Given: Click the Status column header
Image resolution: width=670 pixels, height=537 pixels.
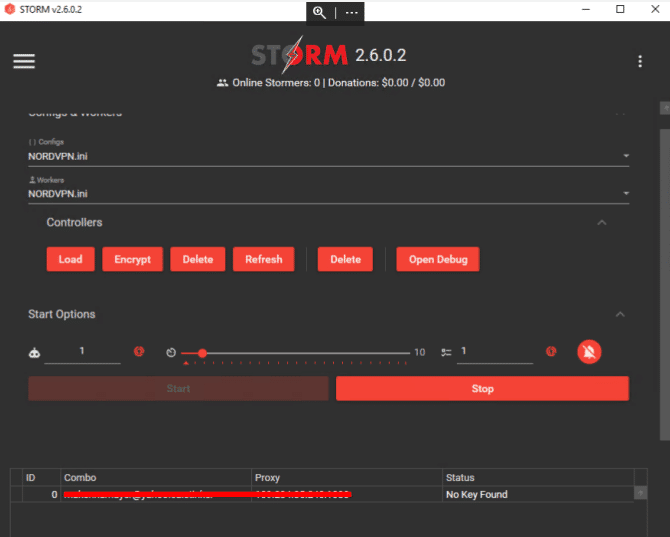Looking at the screenshot, I should coord(540,478).
